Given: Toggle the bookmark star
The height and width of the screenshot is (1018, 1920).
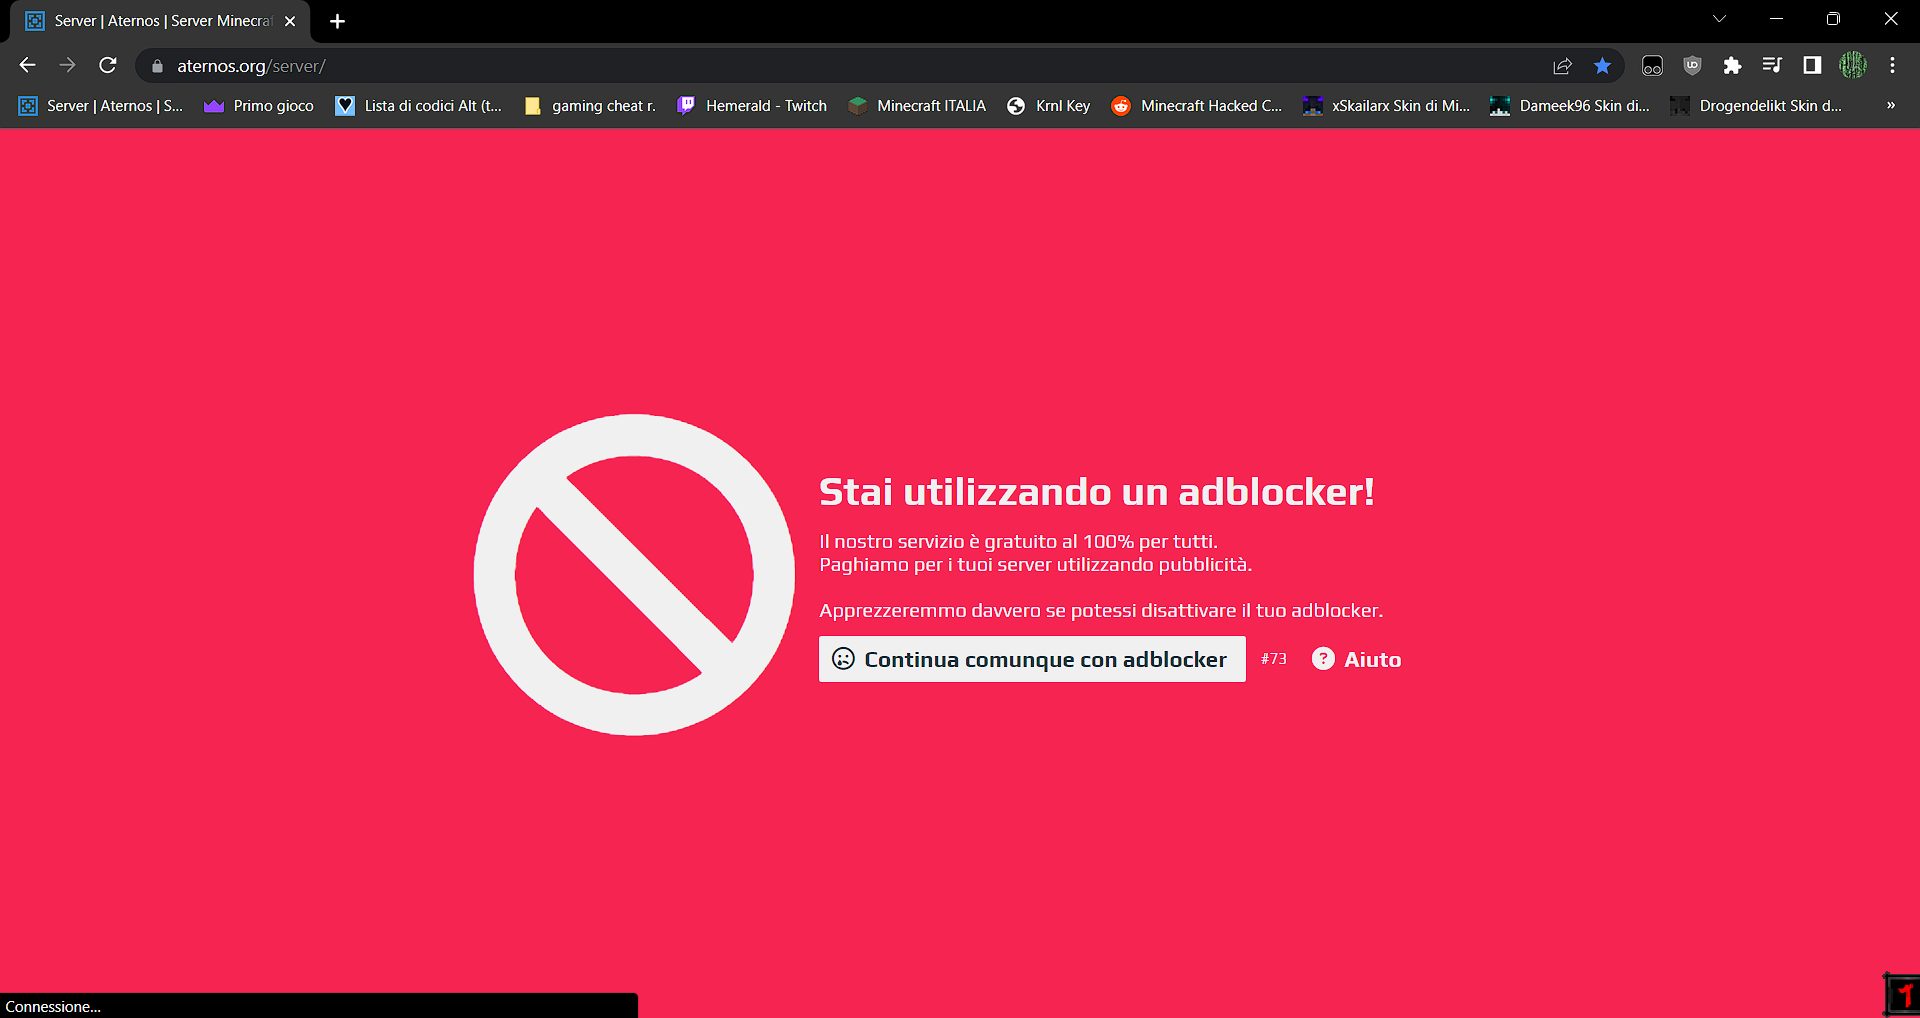Looking at the screenshot, I should pyautogui.click(x=1602, y=66).
